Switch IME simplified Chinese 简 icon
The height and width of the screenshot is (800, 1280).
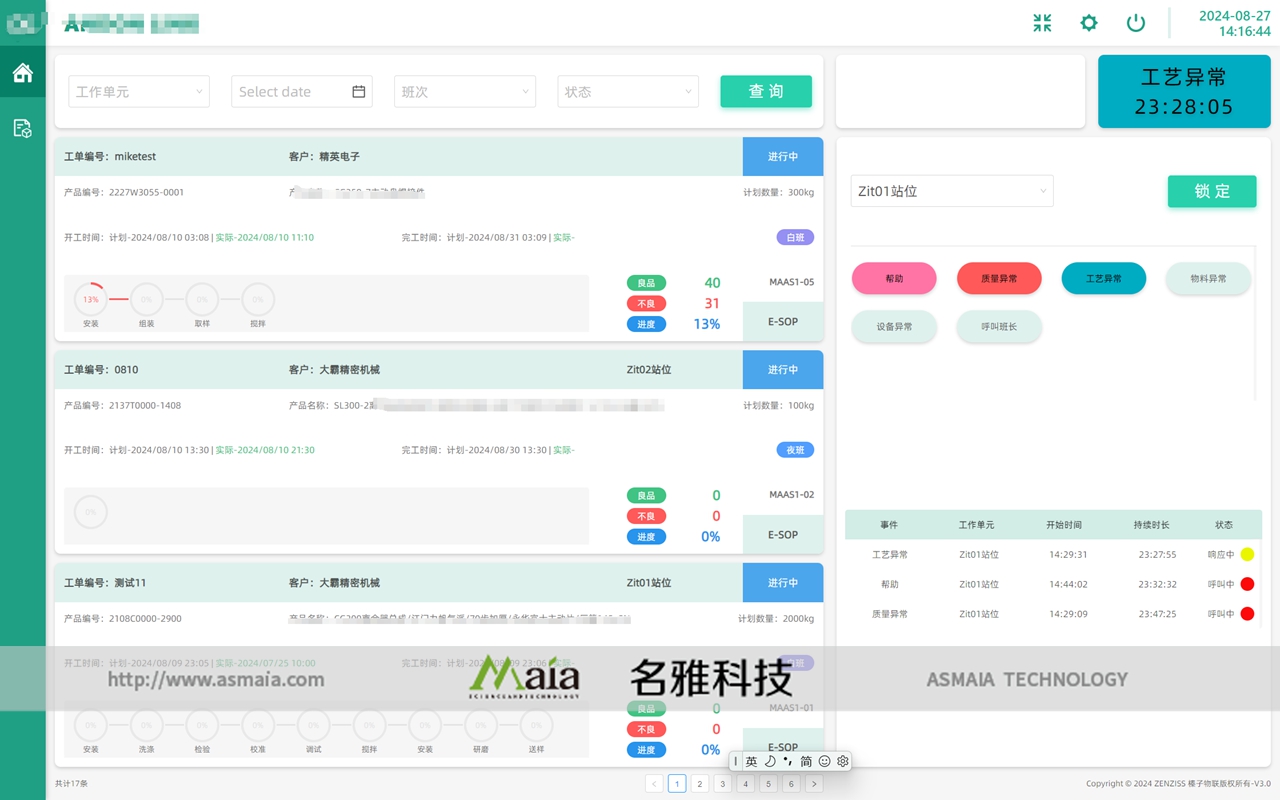coord(806,761)
